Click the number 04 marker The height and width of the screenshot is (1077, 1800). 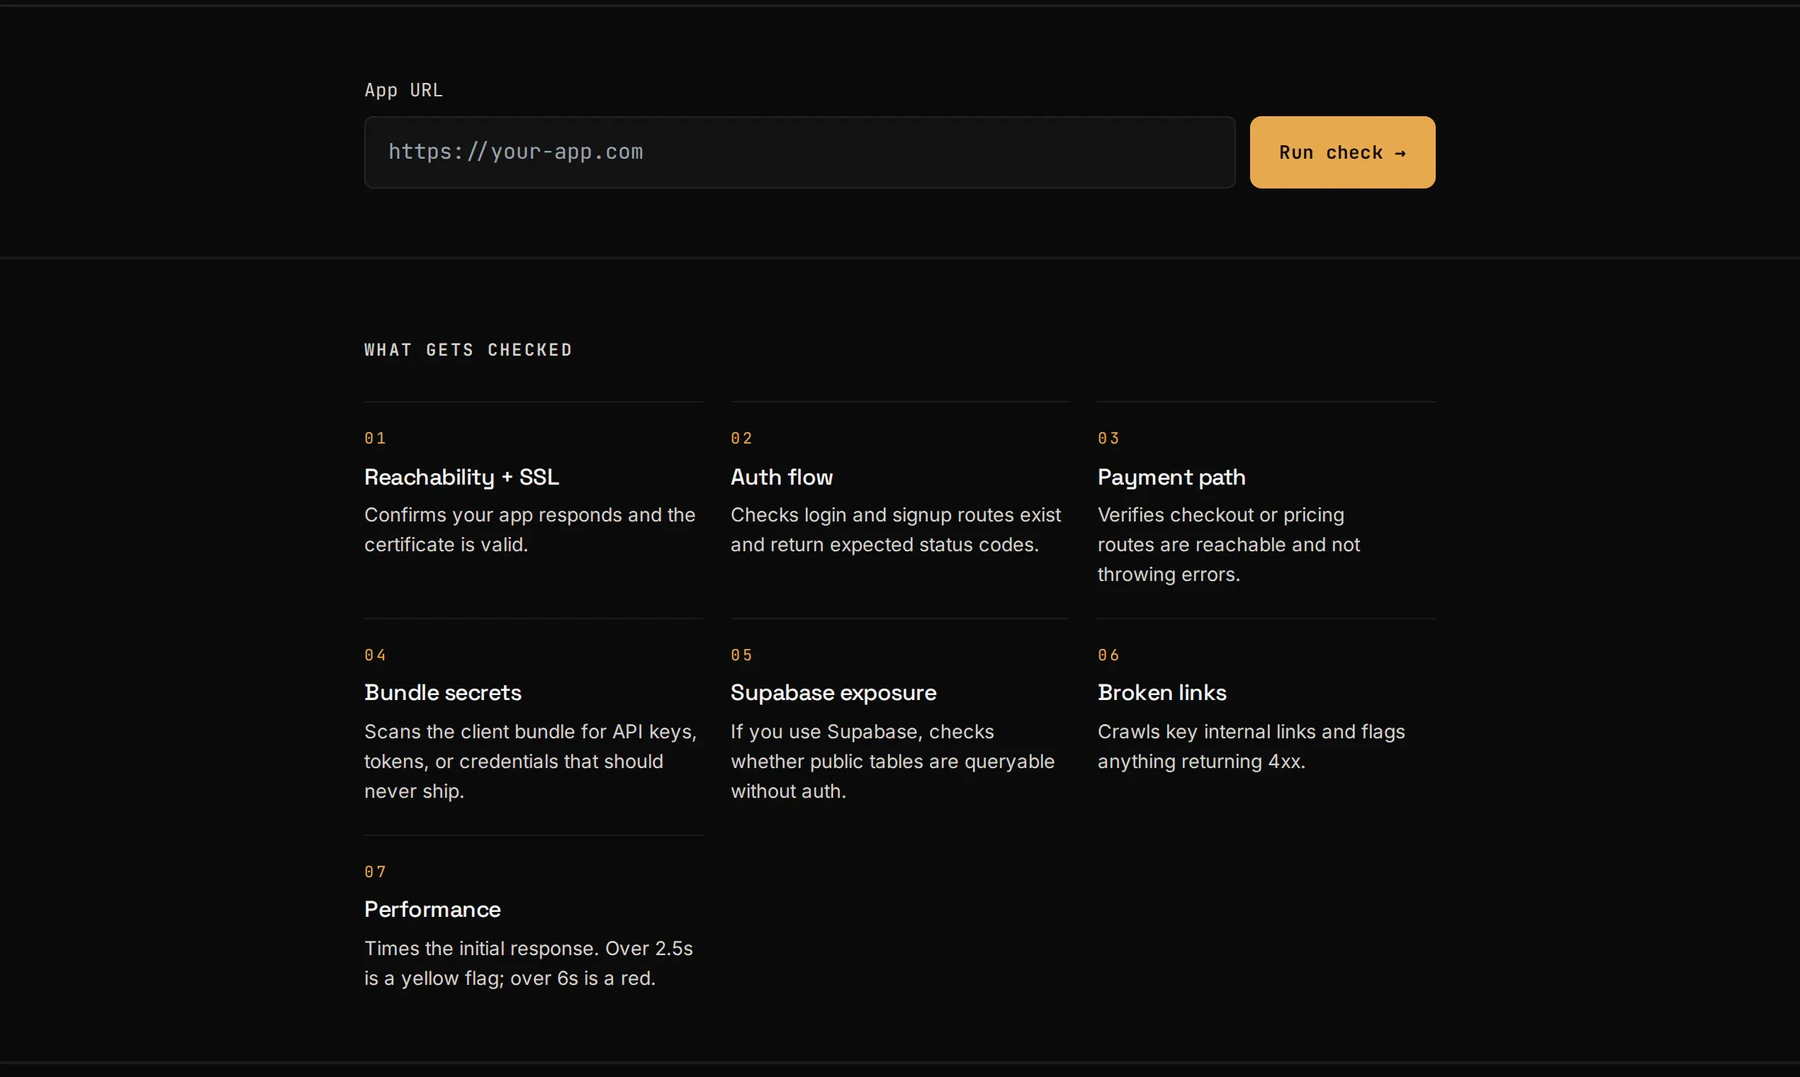[375, 655]
